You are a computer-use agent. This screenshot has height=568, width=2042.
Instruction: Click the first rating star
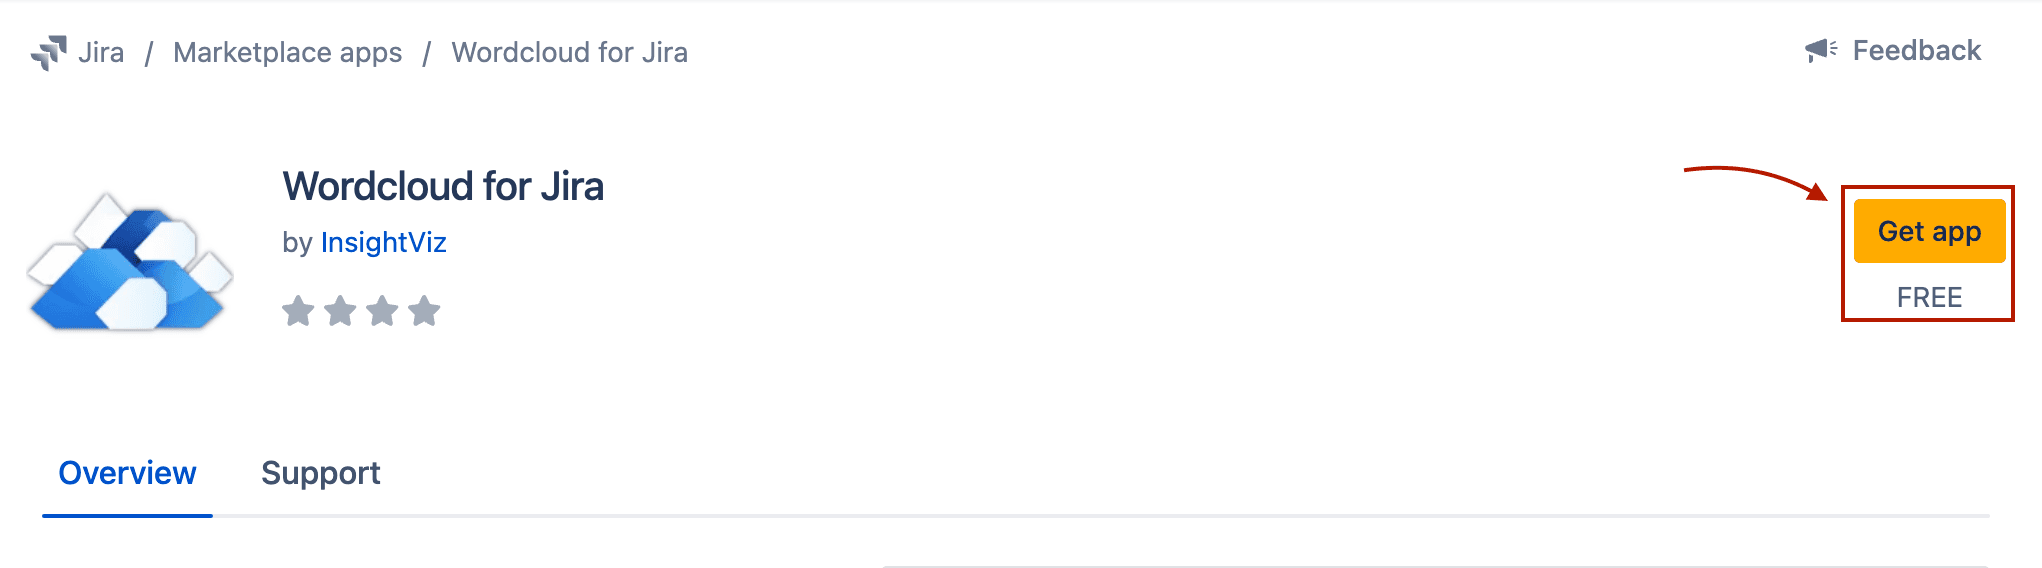298,311
